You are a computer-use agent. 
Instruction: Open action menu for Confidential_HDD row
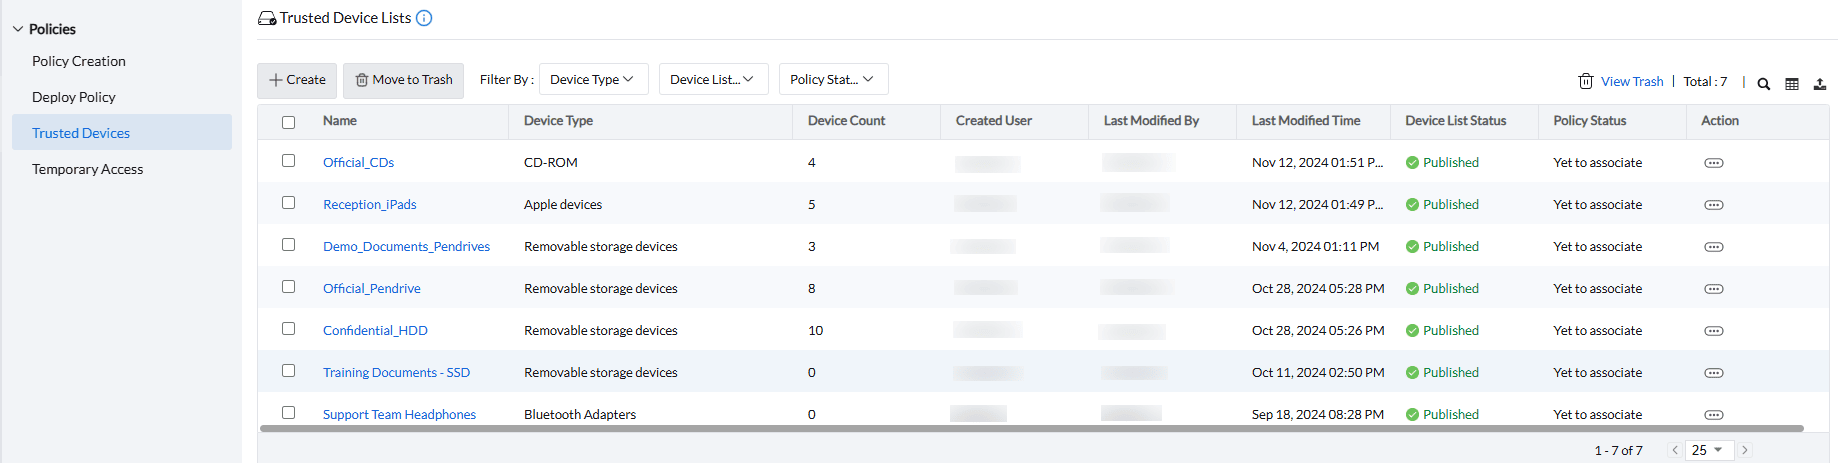tap(1713, 331)
